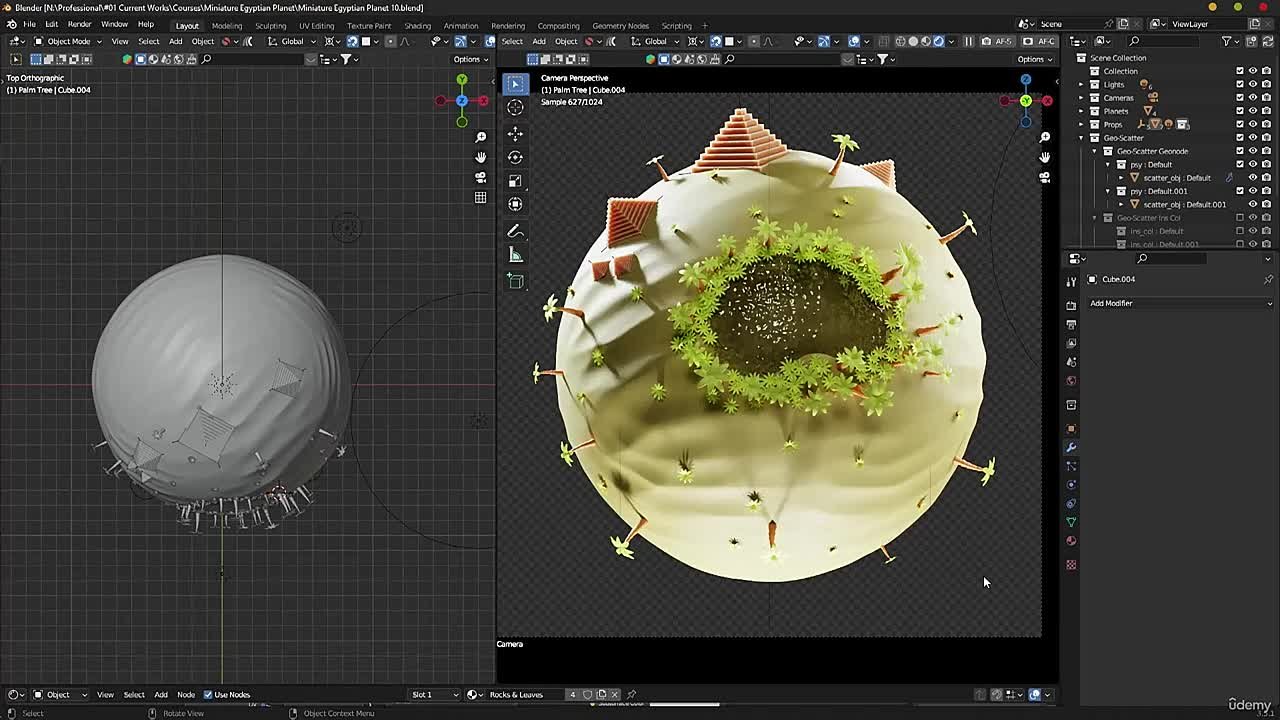Screen dimensions: 1280x720
Task: Click the Material Properties sphere tab icon
Action: tap(1071, 540)
